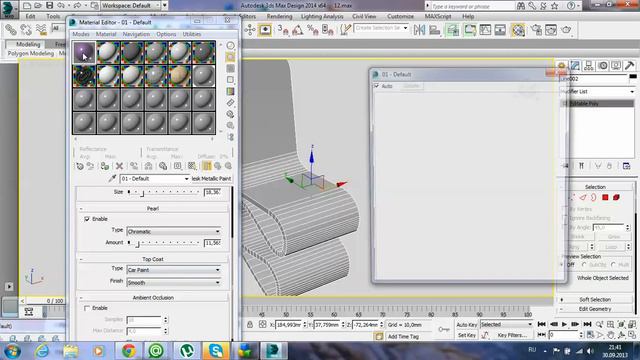The height and width of the screenshot is (360, 640).
Task: Click Auto Key button
Action: tap(467, 325)
